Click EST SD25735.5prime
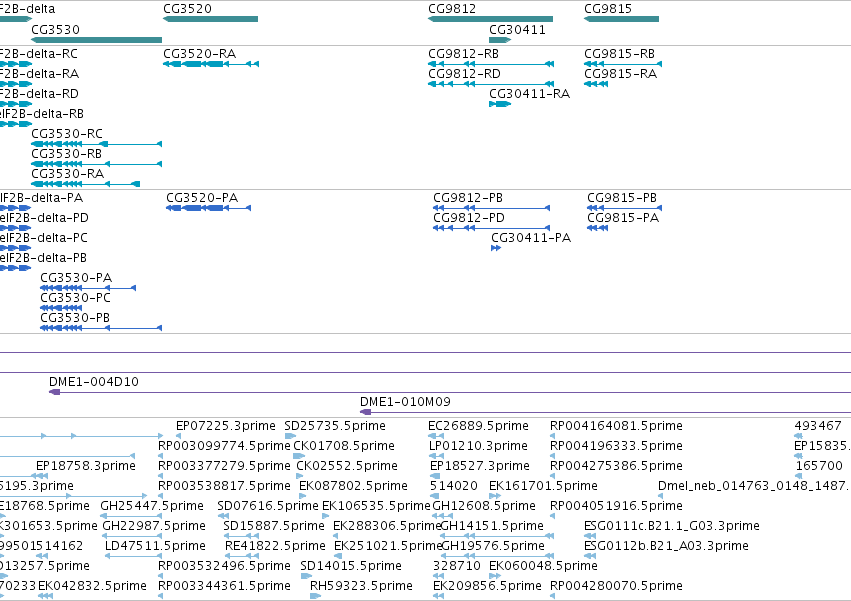Screen dimensions: 851x601 pyautogui.click(x=335, y=426)
